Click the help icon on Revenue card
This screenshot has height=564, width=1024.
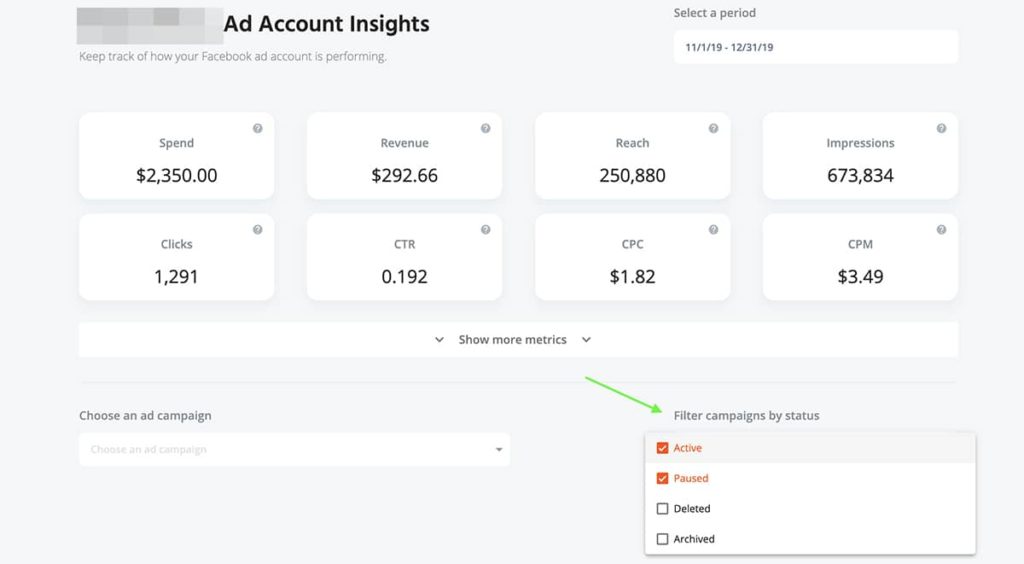485,128
